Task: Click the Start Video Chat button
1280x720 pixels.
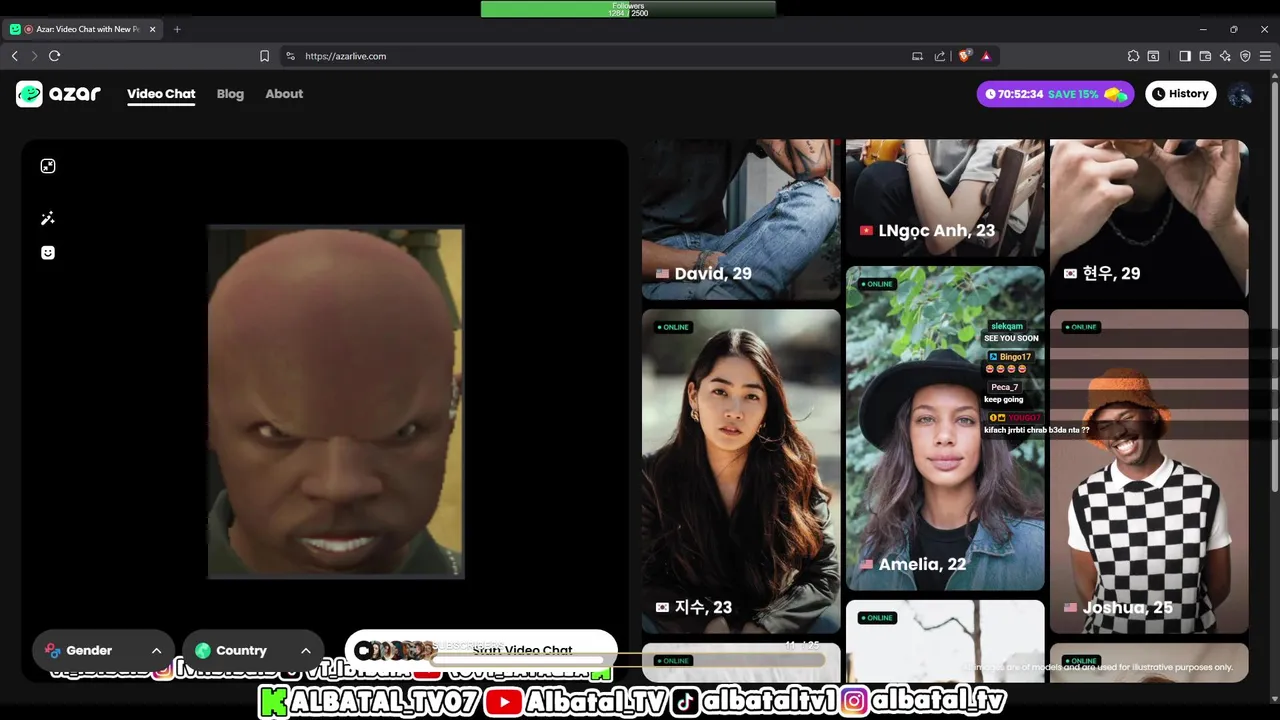Action: (x=481, y=650)
